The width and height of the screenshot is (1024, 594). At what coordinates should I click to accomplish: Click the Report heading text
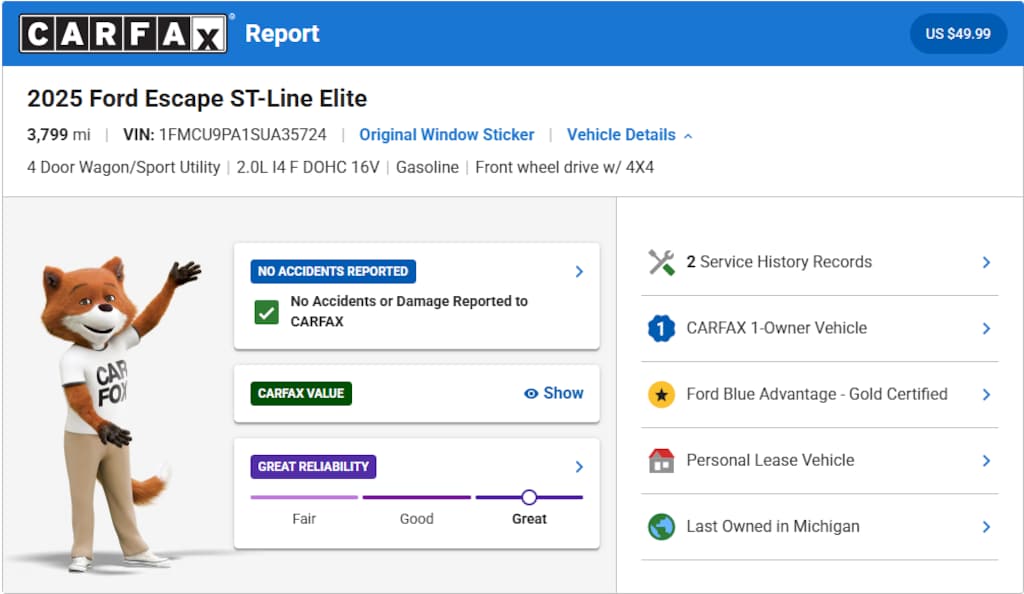pos(282,33)
